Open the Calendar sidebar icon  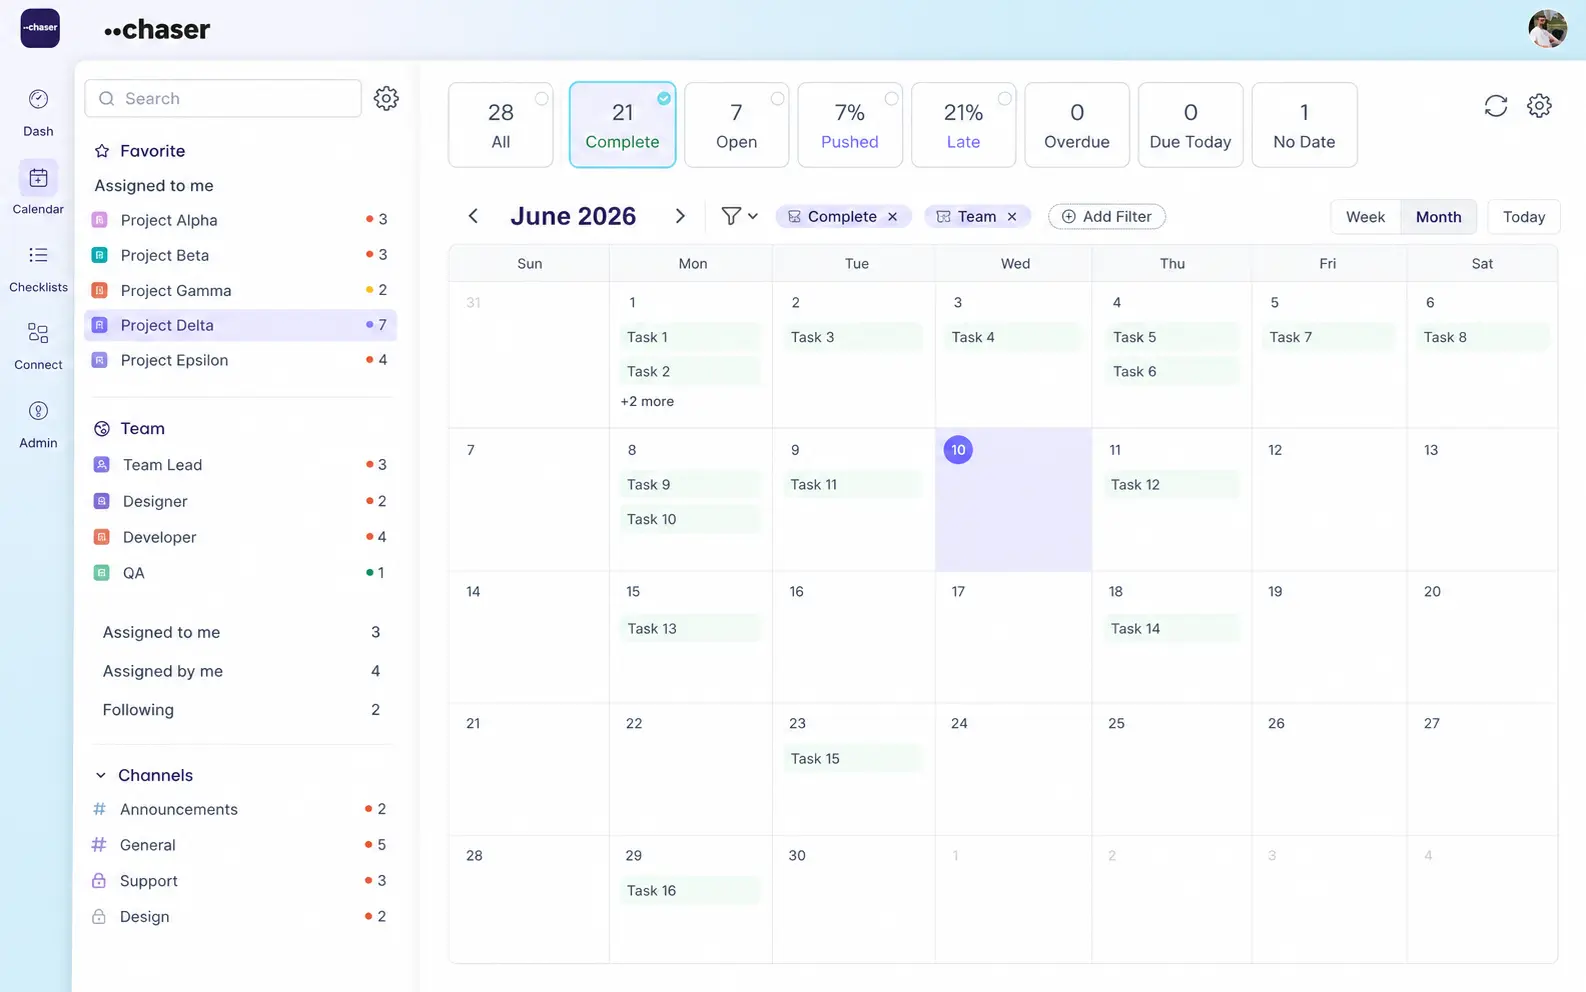(38, 178)
